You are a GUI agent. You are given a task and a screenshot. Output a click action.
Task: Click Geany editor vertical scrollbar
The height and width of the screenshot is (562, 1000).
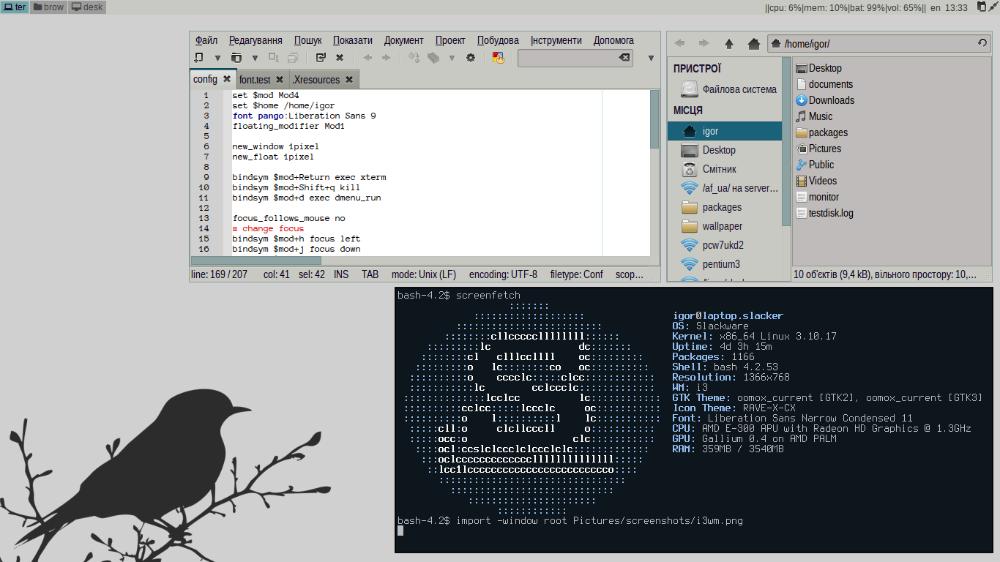[x=654, y=119]
